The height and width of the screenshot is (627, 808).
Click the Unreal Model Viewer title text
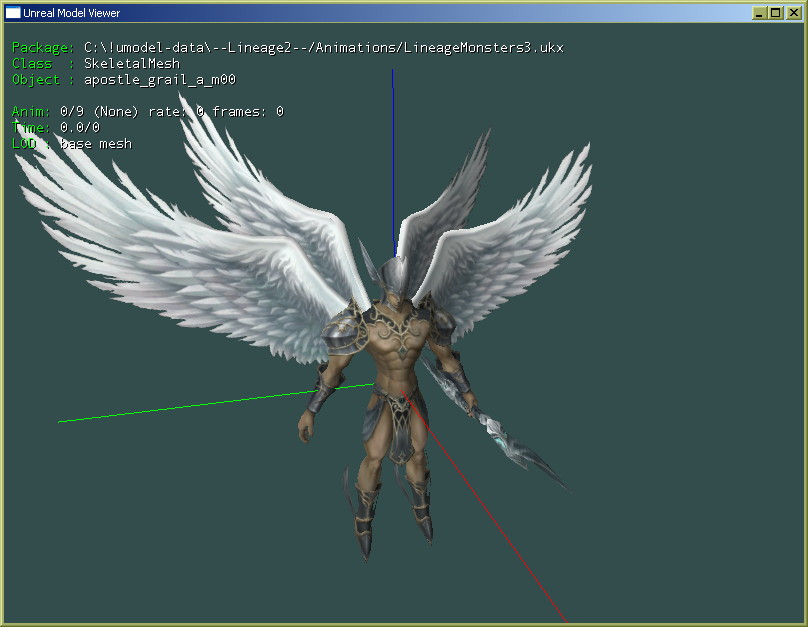coord(71,13)
